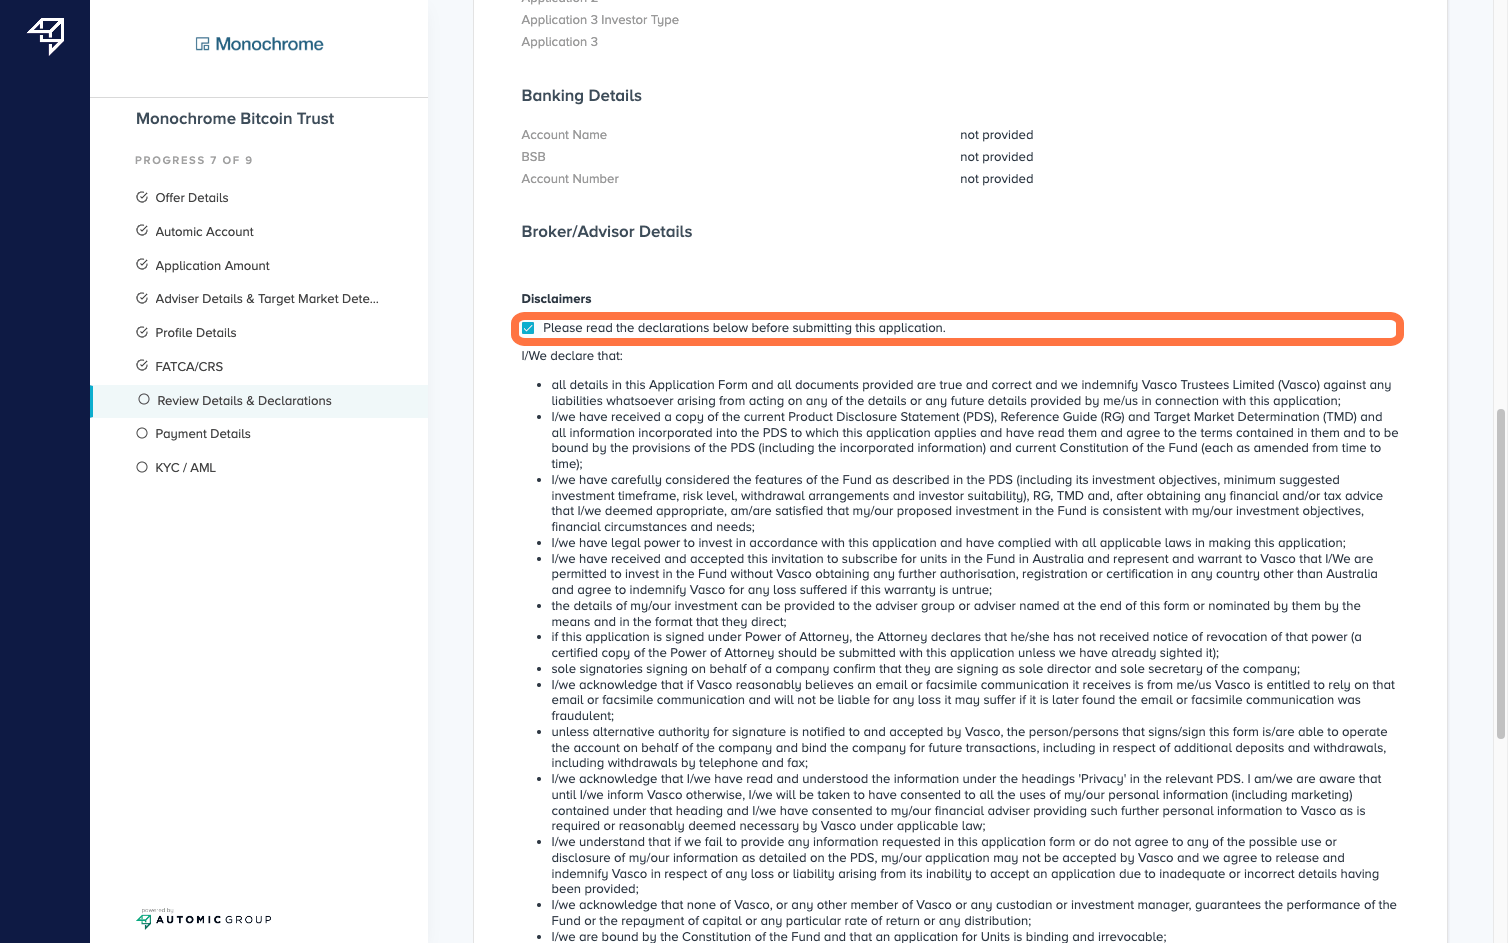Click the declaration about sole signatories
Viewport: 1508px width, 943px height.
925,669
